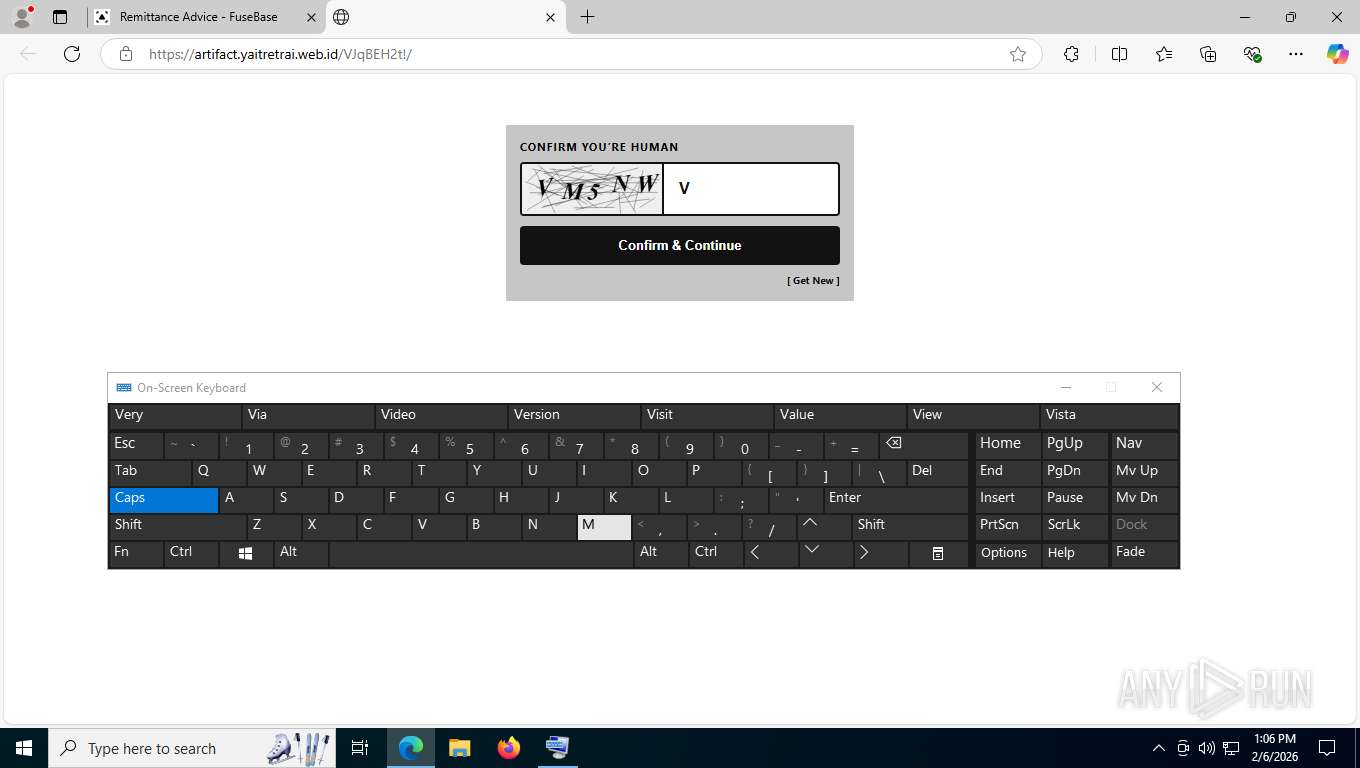Click the right arrow key
The height and width of the screenshot is (768, 1360).
tap(880, 554)
